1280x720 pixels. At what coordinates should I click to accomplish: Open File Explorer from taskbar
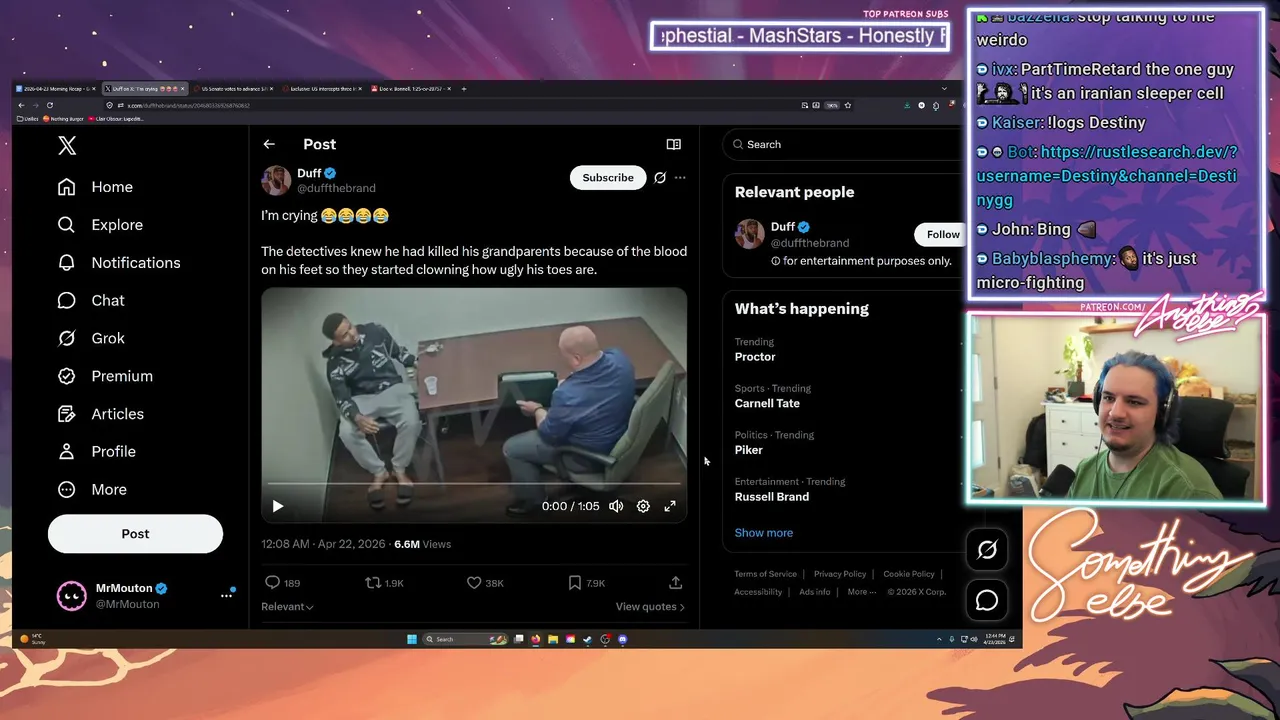(553, 639)
